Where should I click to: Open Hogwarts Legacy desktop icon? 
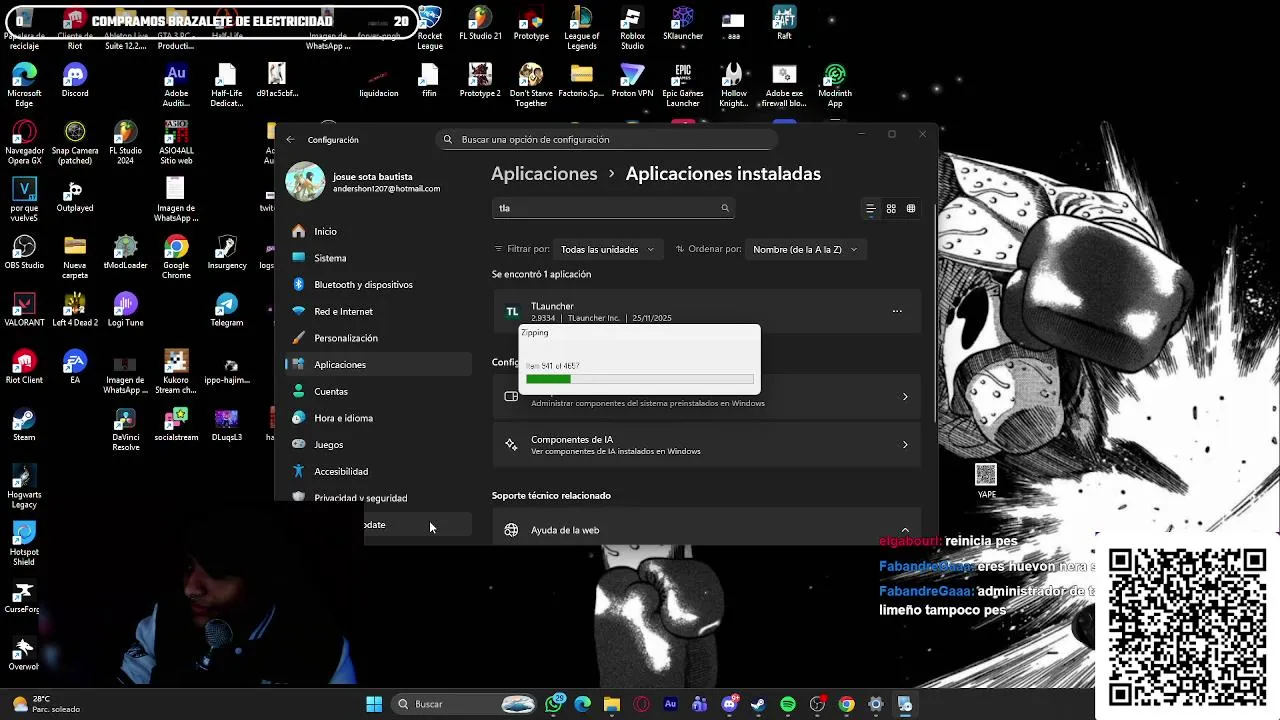24,487
